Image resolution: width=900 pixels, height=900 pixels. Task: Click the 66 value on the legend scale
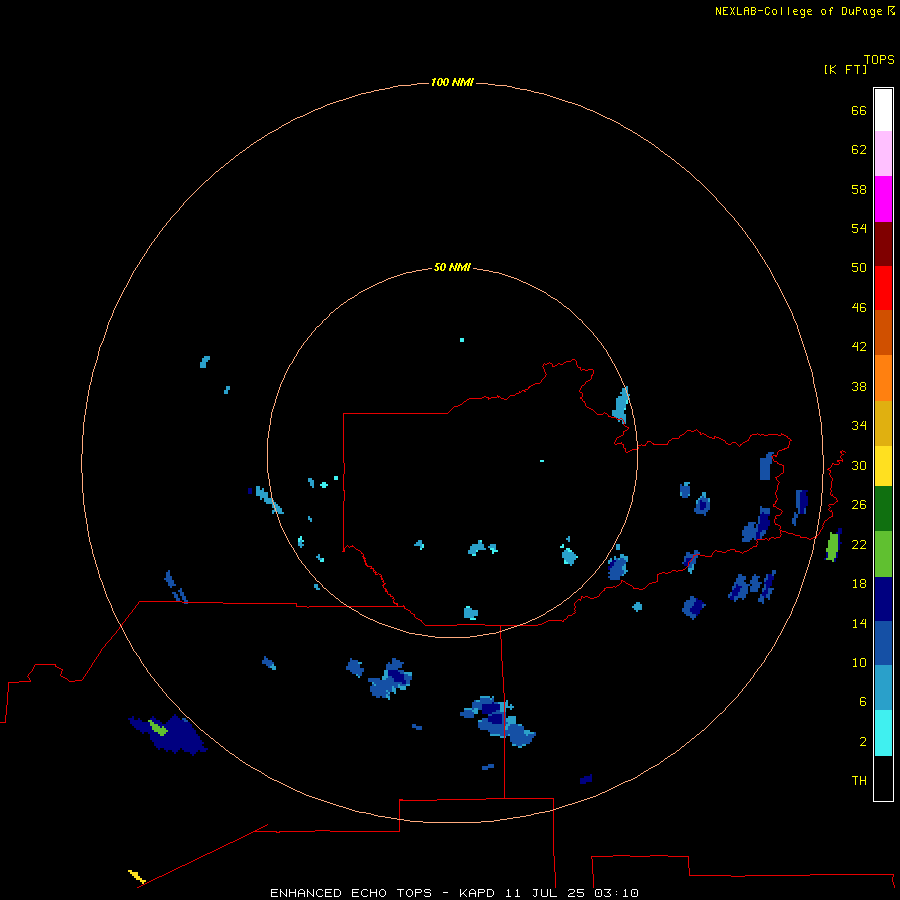click(x=859, y=110)
